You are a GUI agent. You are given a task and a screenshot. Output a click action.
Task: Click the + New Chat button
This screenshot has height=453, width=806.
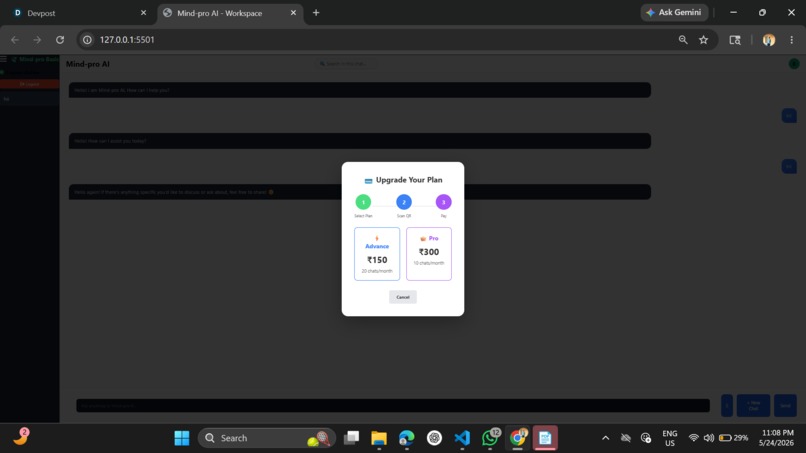(753, 406)
